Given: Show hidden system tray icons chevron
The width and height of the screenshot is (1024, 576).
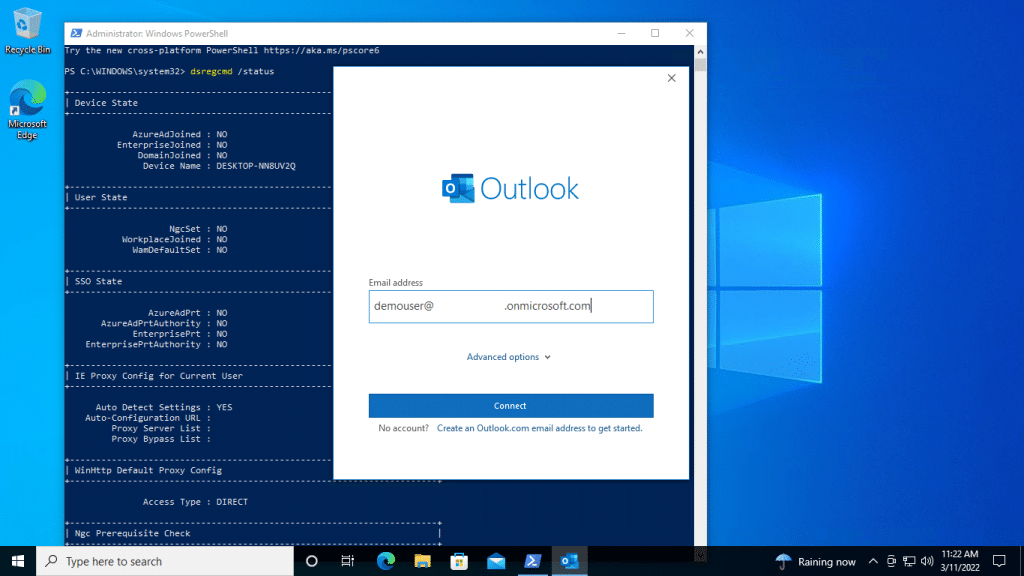Looking at the screenshot, I should pyautogui.click(x=873, y=561).
